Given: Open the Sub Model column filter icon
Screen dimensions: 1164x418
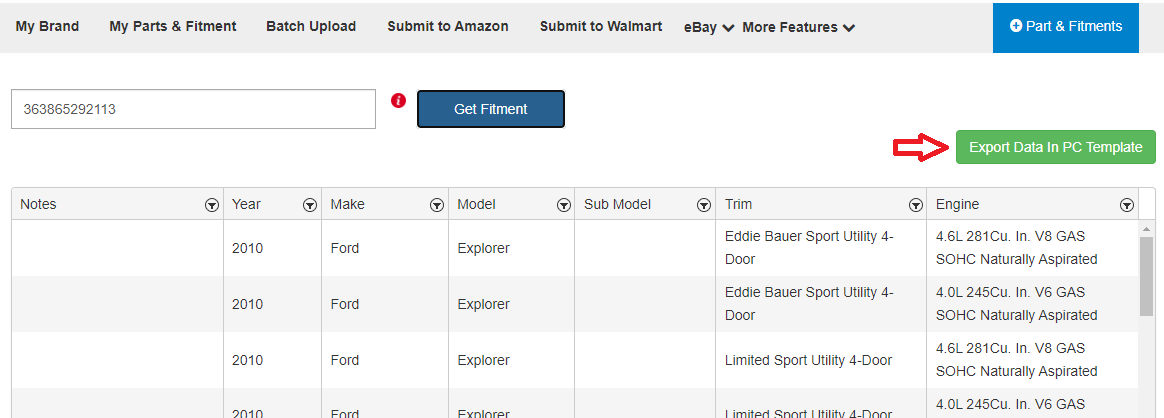Looking at the screenshot, I should click(x=704, y=206).
